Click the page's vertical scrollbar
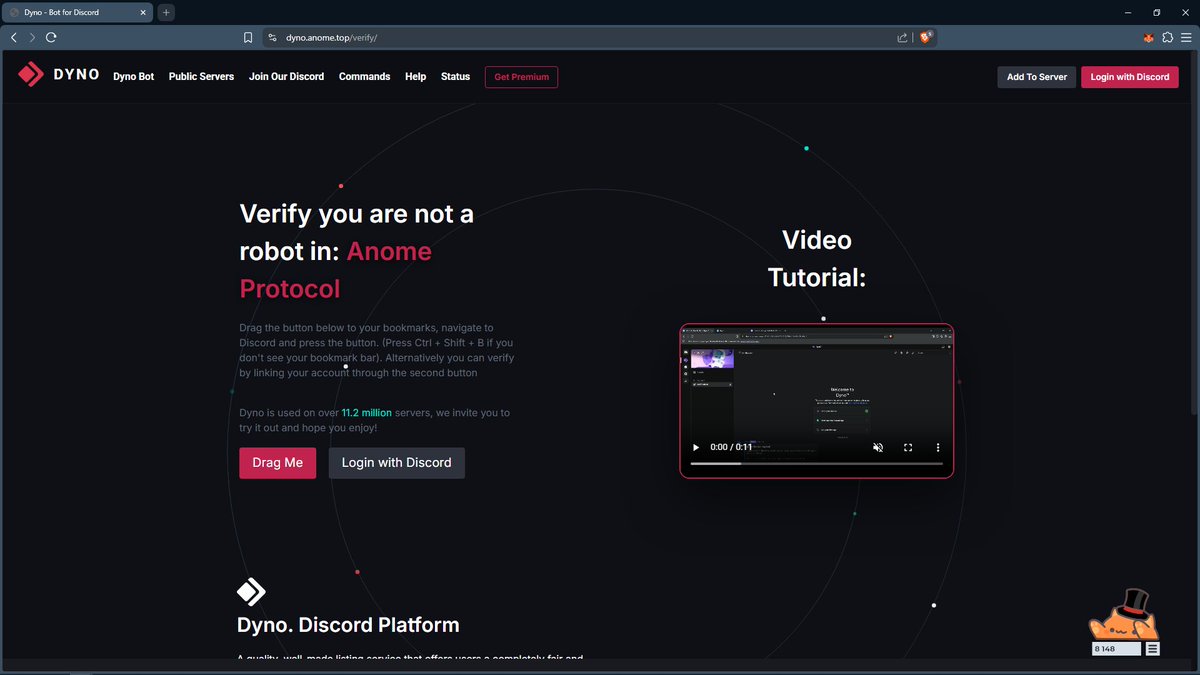This screenshot has height=675, width=1200. point(1194,235)
